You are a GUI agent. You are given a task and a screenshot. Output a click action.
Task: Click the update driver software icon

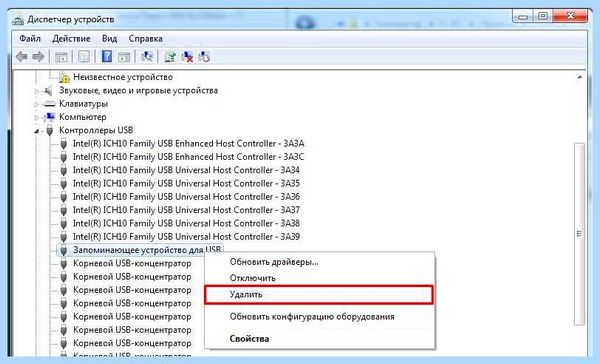[x=170, y=57]
